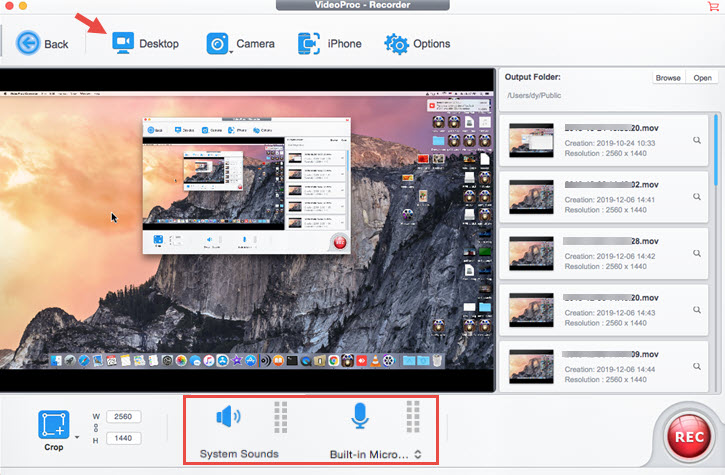Open the Built-in Micro... device selector

click(x=375, y=454)
